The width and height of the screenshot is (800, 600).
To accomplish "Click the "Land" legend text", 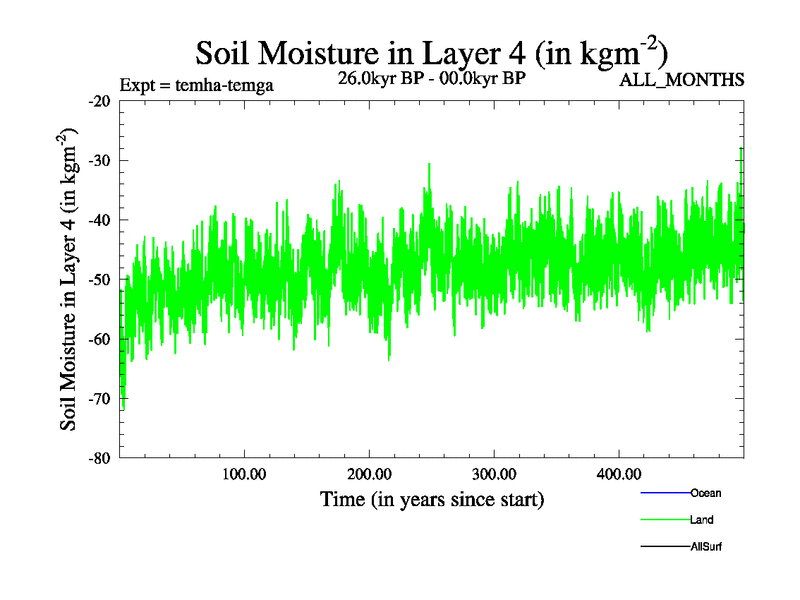I will click(x=701, y=520).
